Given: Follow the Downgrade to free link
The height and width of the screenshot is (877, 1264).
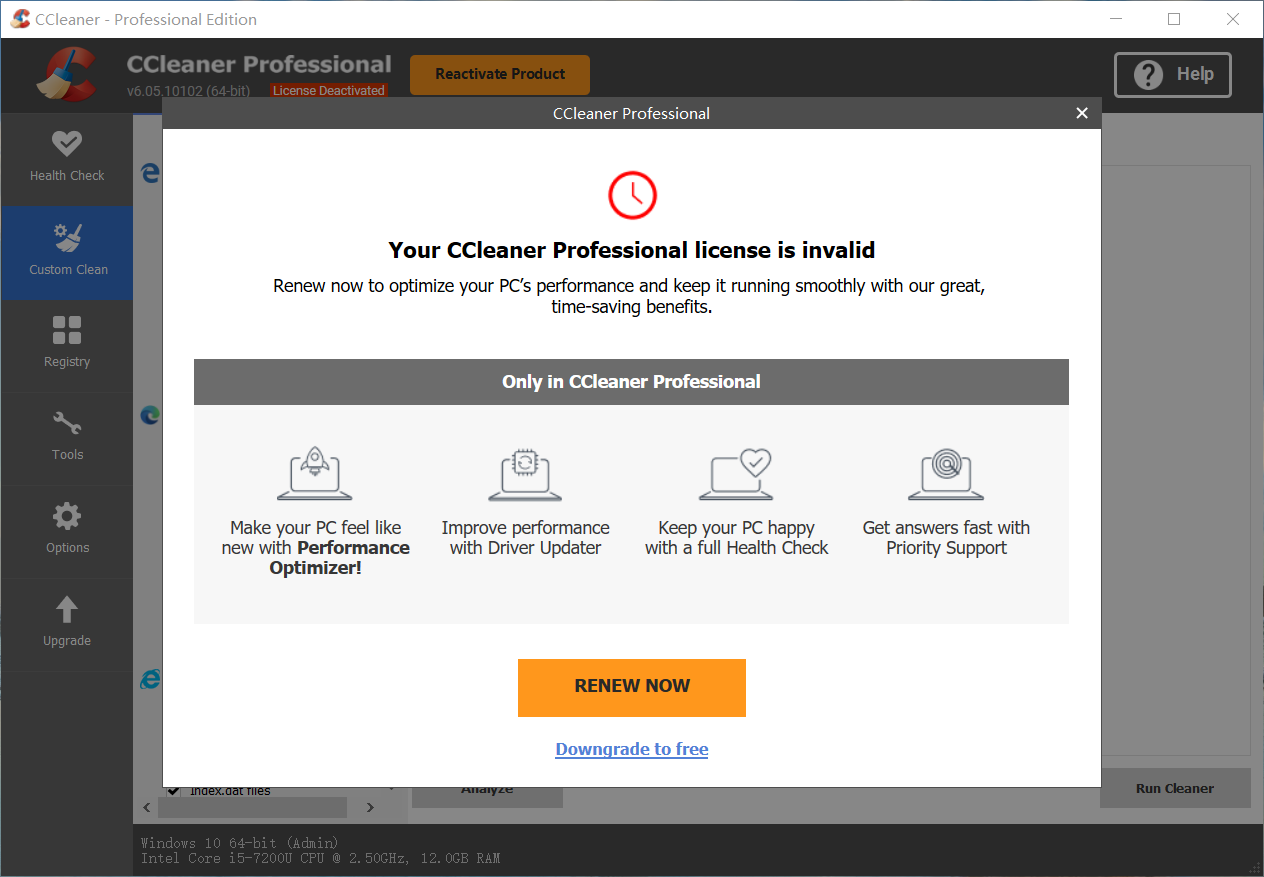Looking at the screenshot, I should (x=632, y=749).
